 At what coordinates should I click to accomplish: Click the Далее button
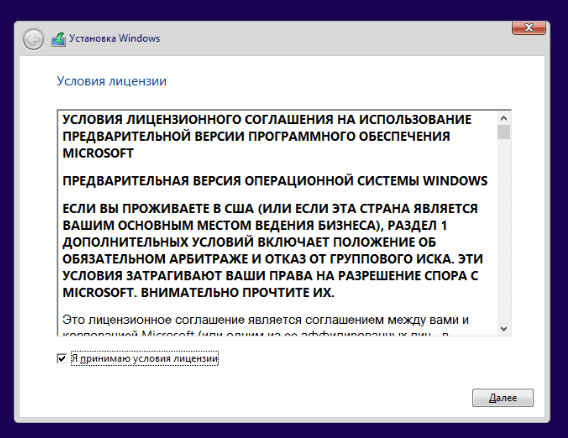tap(503, 398)
